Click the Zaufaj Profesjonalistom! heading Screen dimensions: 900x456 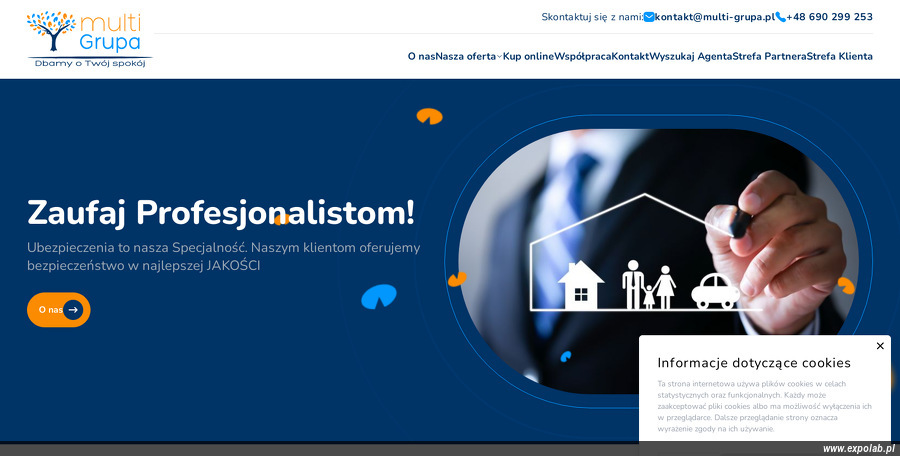[x=220, y=213]
